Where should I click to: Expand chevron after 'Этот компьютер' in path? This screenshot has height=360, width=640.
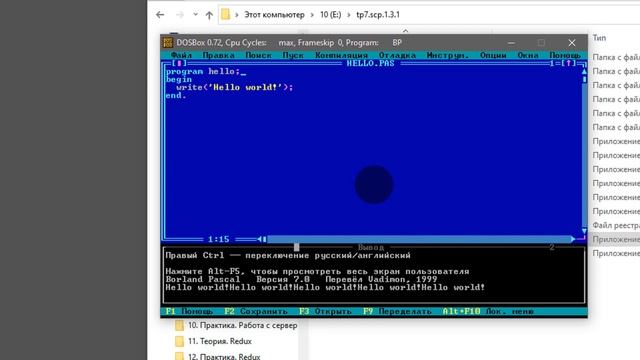click(312, 15)
